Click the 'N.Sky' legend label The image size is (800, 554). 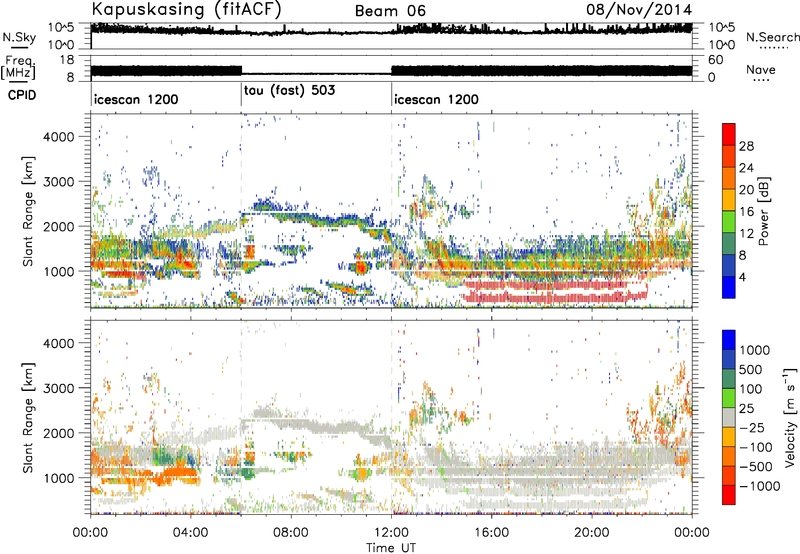click(x=19, y=37)
